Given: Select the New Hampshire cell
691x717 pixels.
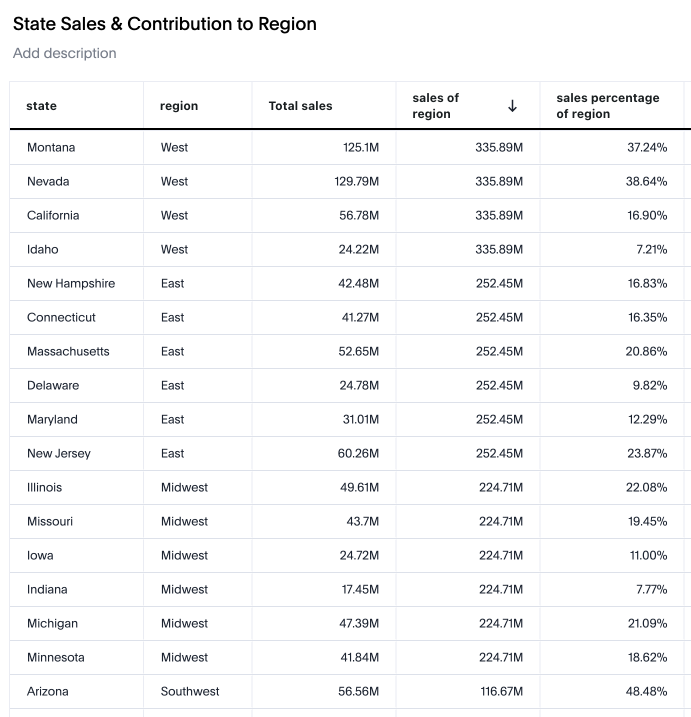Looking at the screenshot, I should 71,284.
